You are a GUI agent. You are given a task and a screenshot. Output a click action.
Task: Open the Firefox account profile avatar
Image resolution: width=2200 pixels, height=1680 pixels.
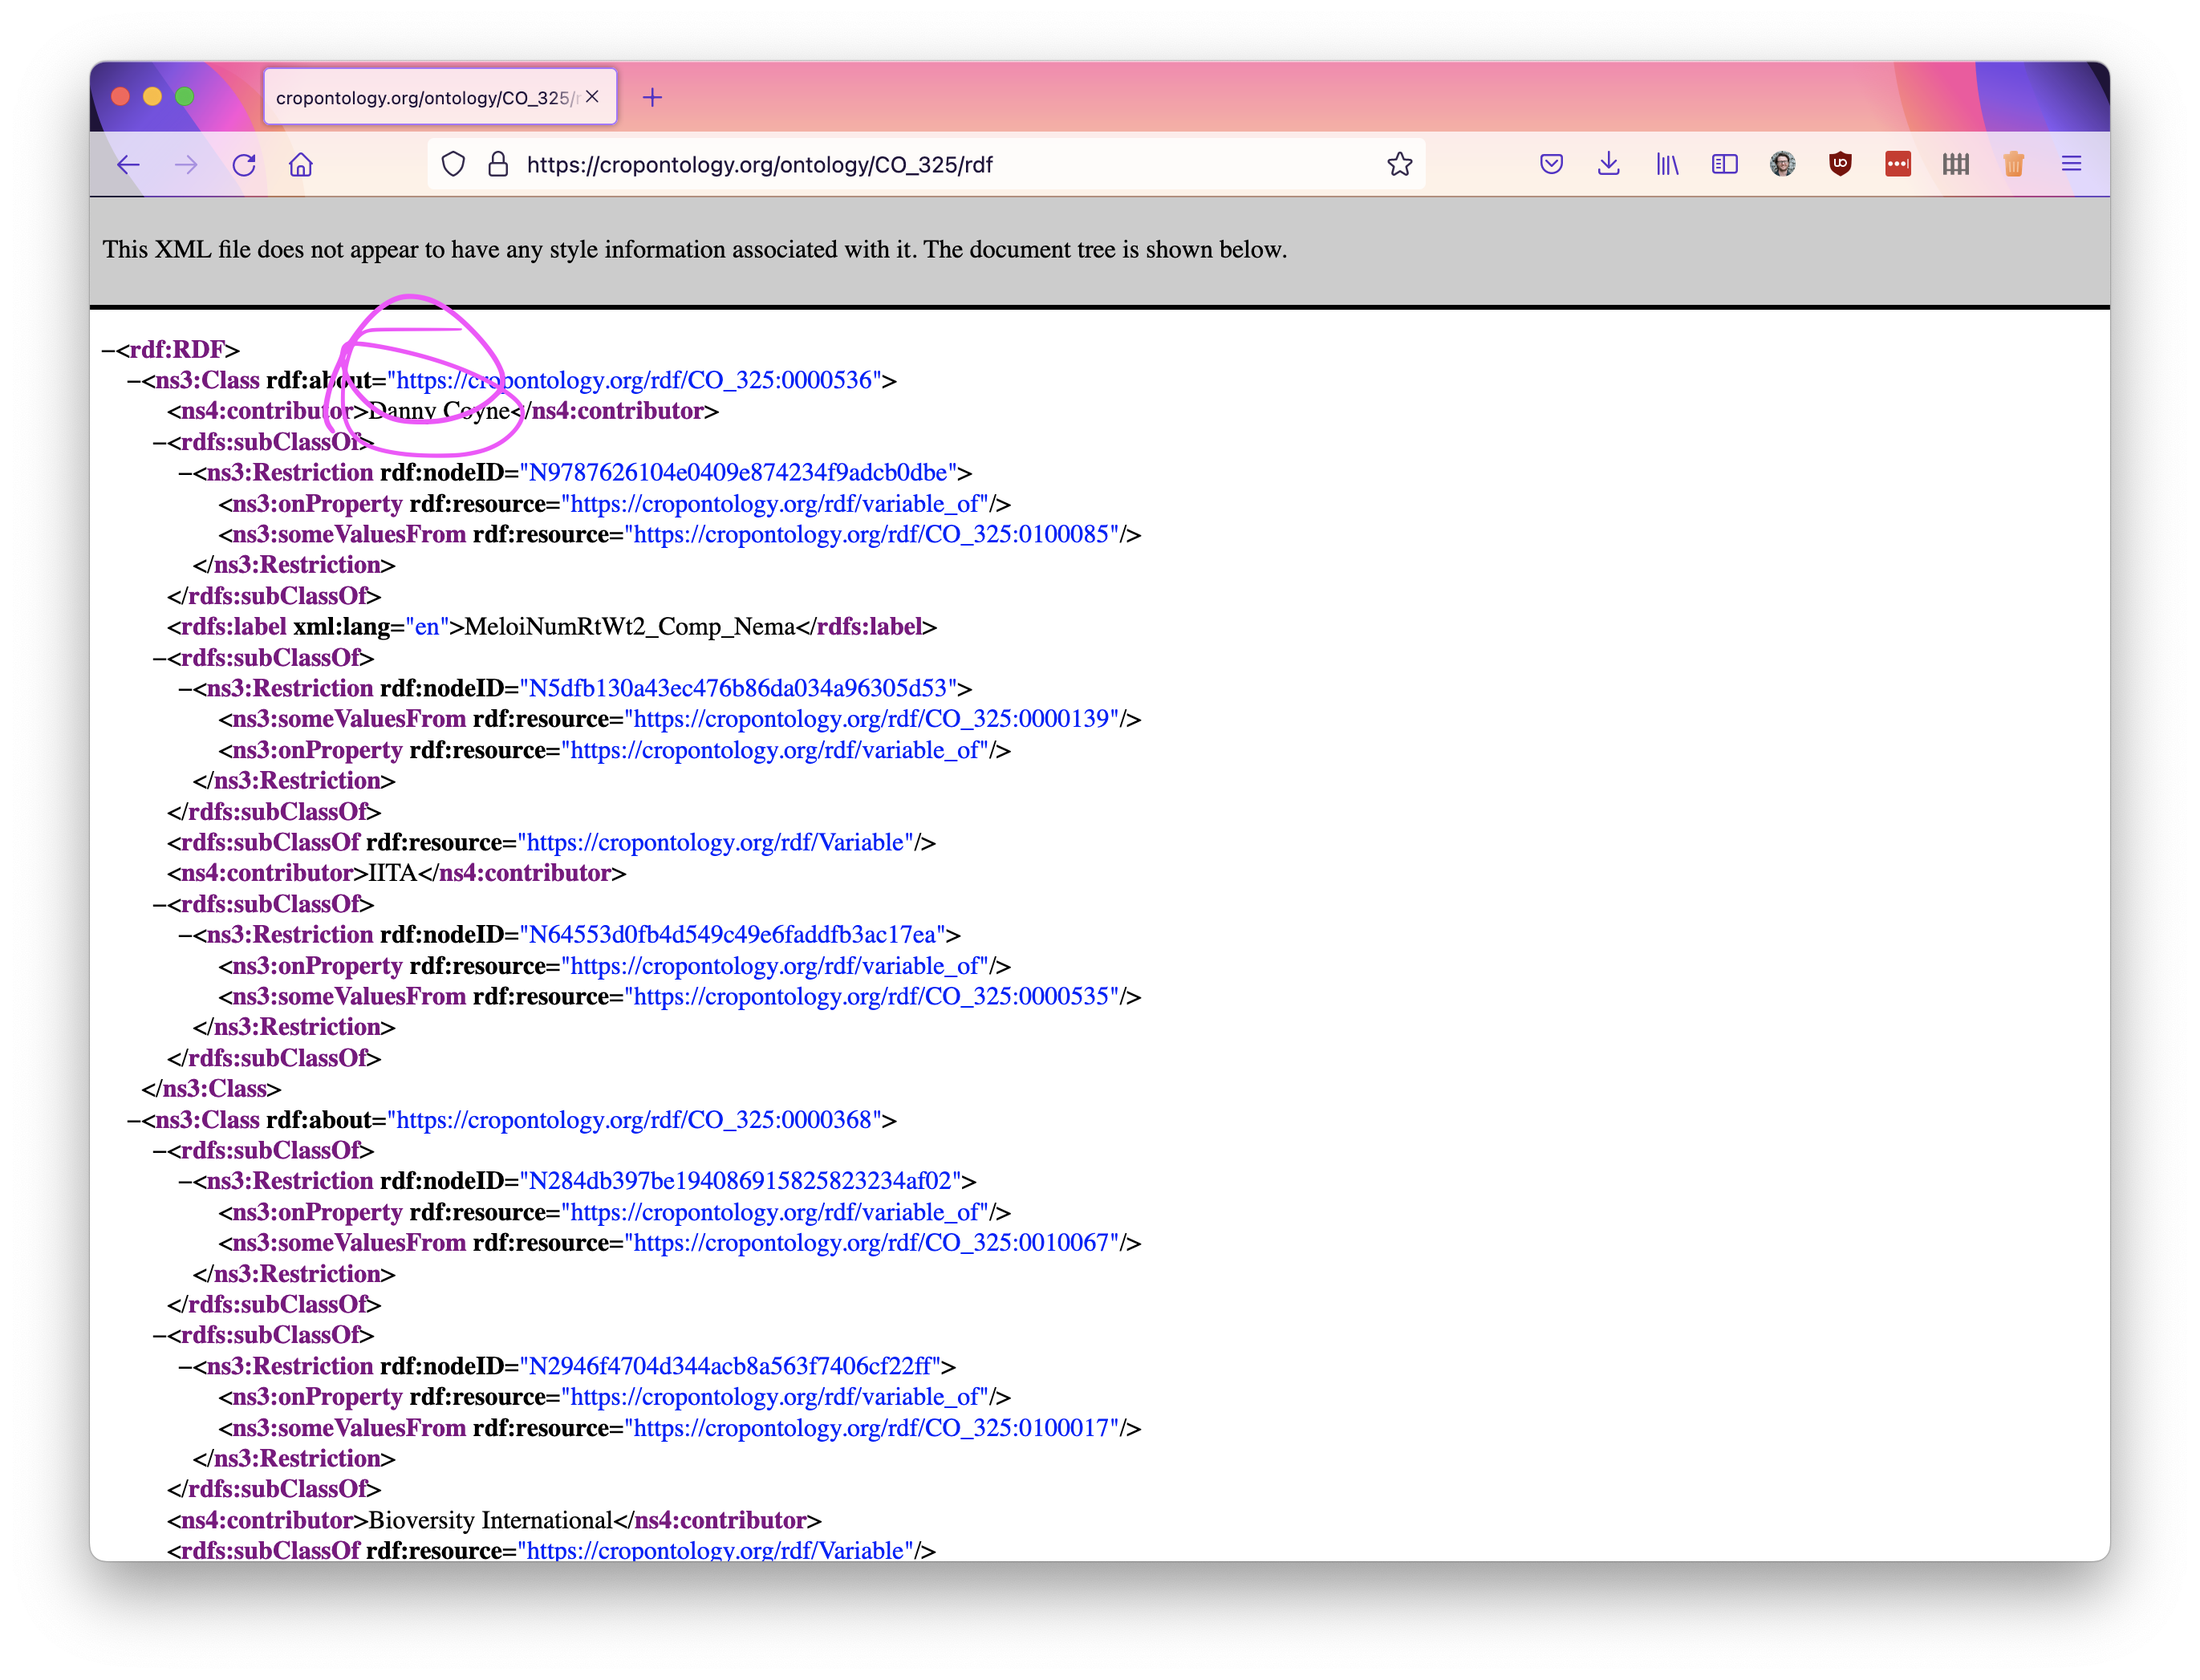(1782, 164)
